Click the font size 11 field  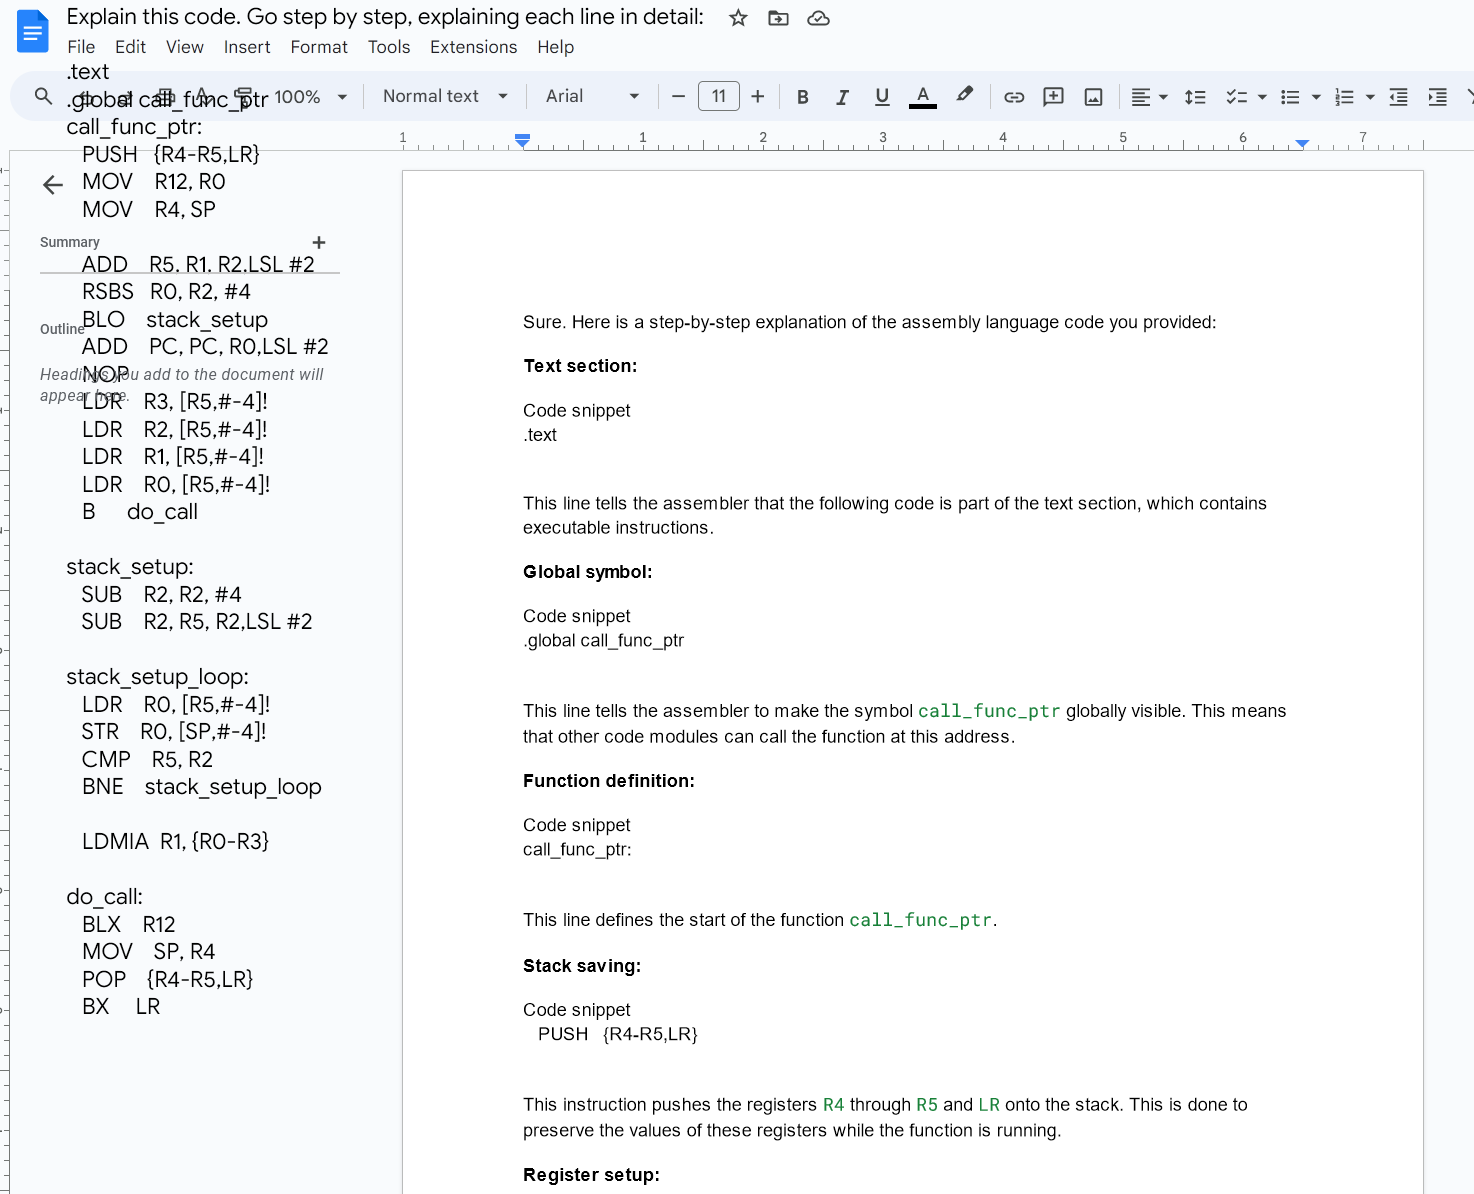click(718, 96)
